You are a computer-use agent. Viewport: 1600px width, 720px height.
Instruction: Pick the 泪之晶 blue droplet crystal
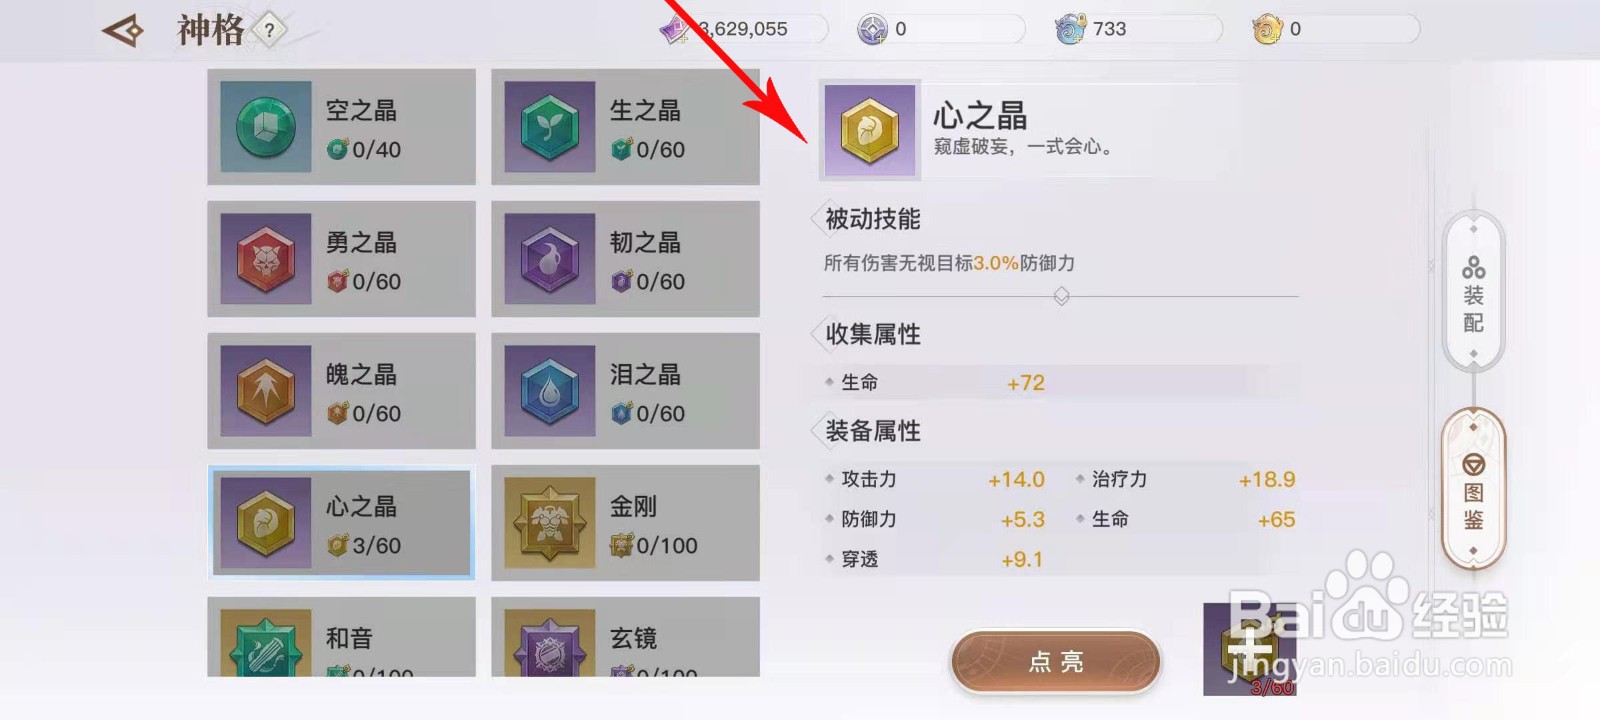pos(550,391)
